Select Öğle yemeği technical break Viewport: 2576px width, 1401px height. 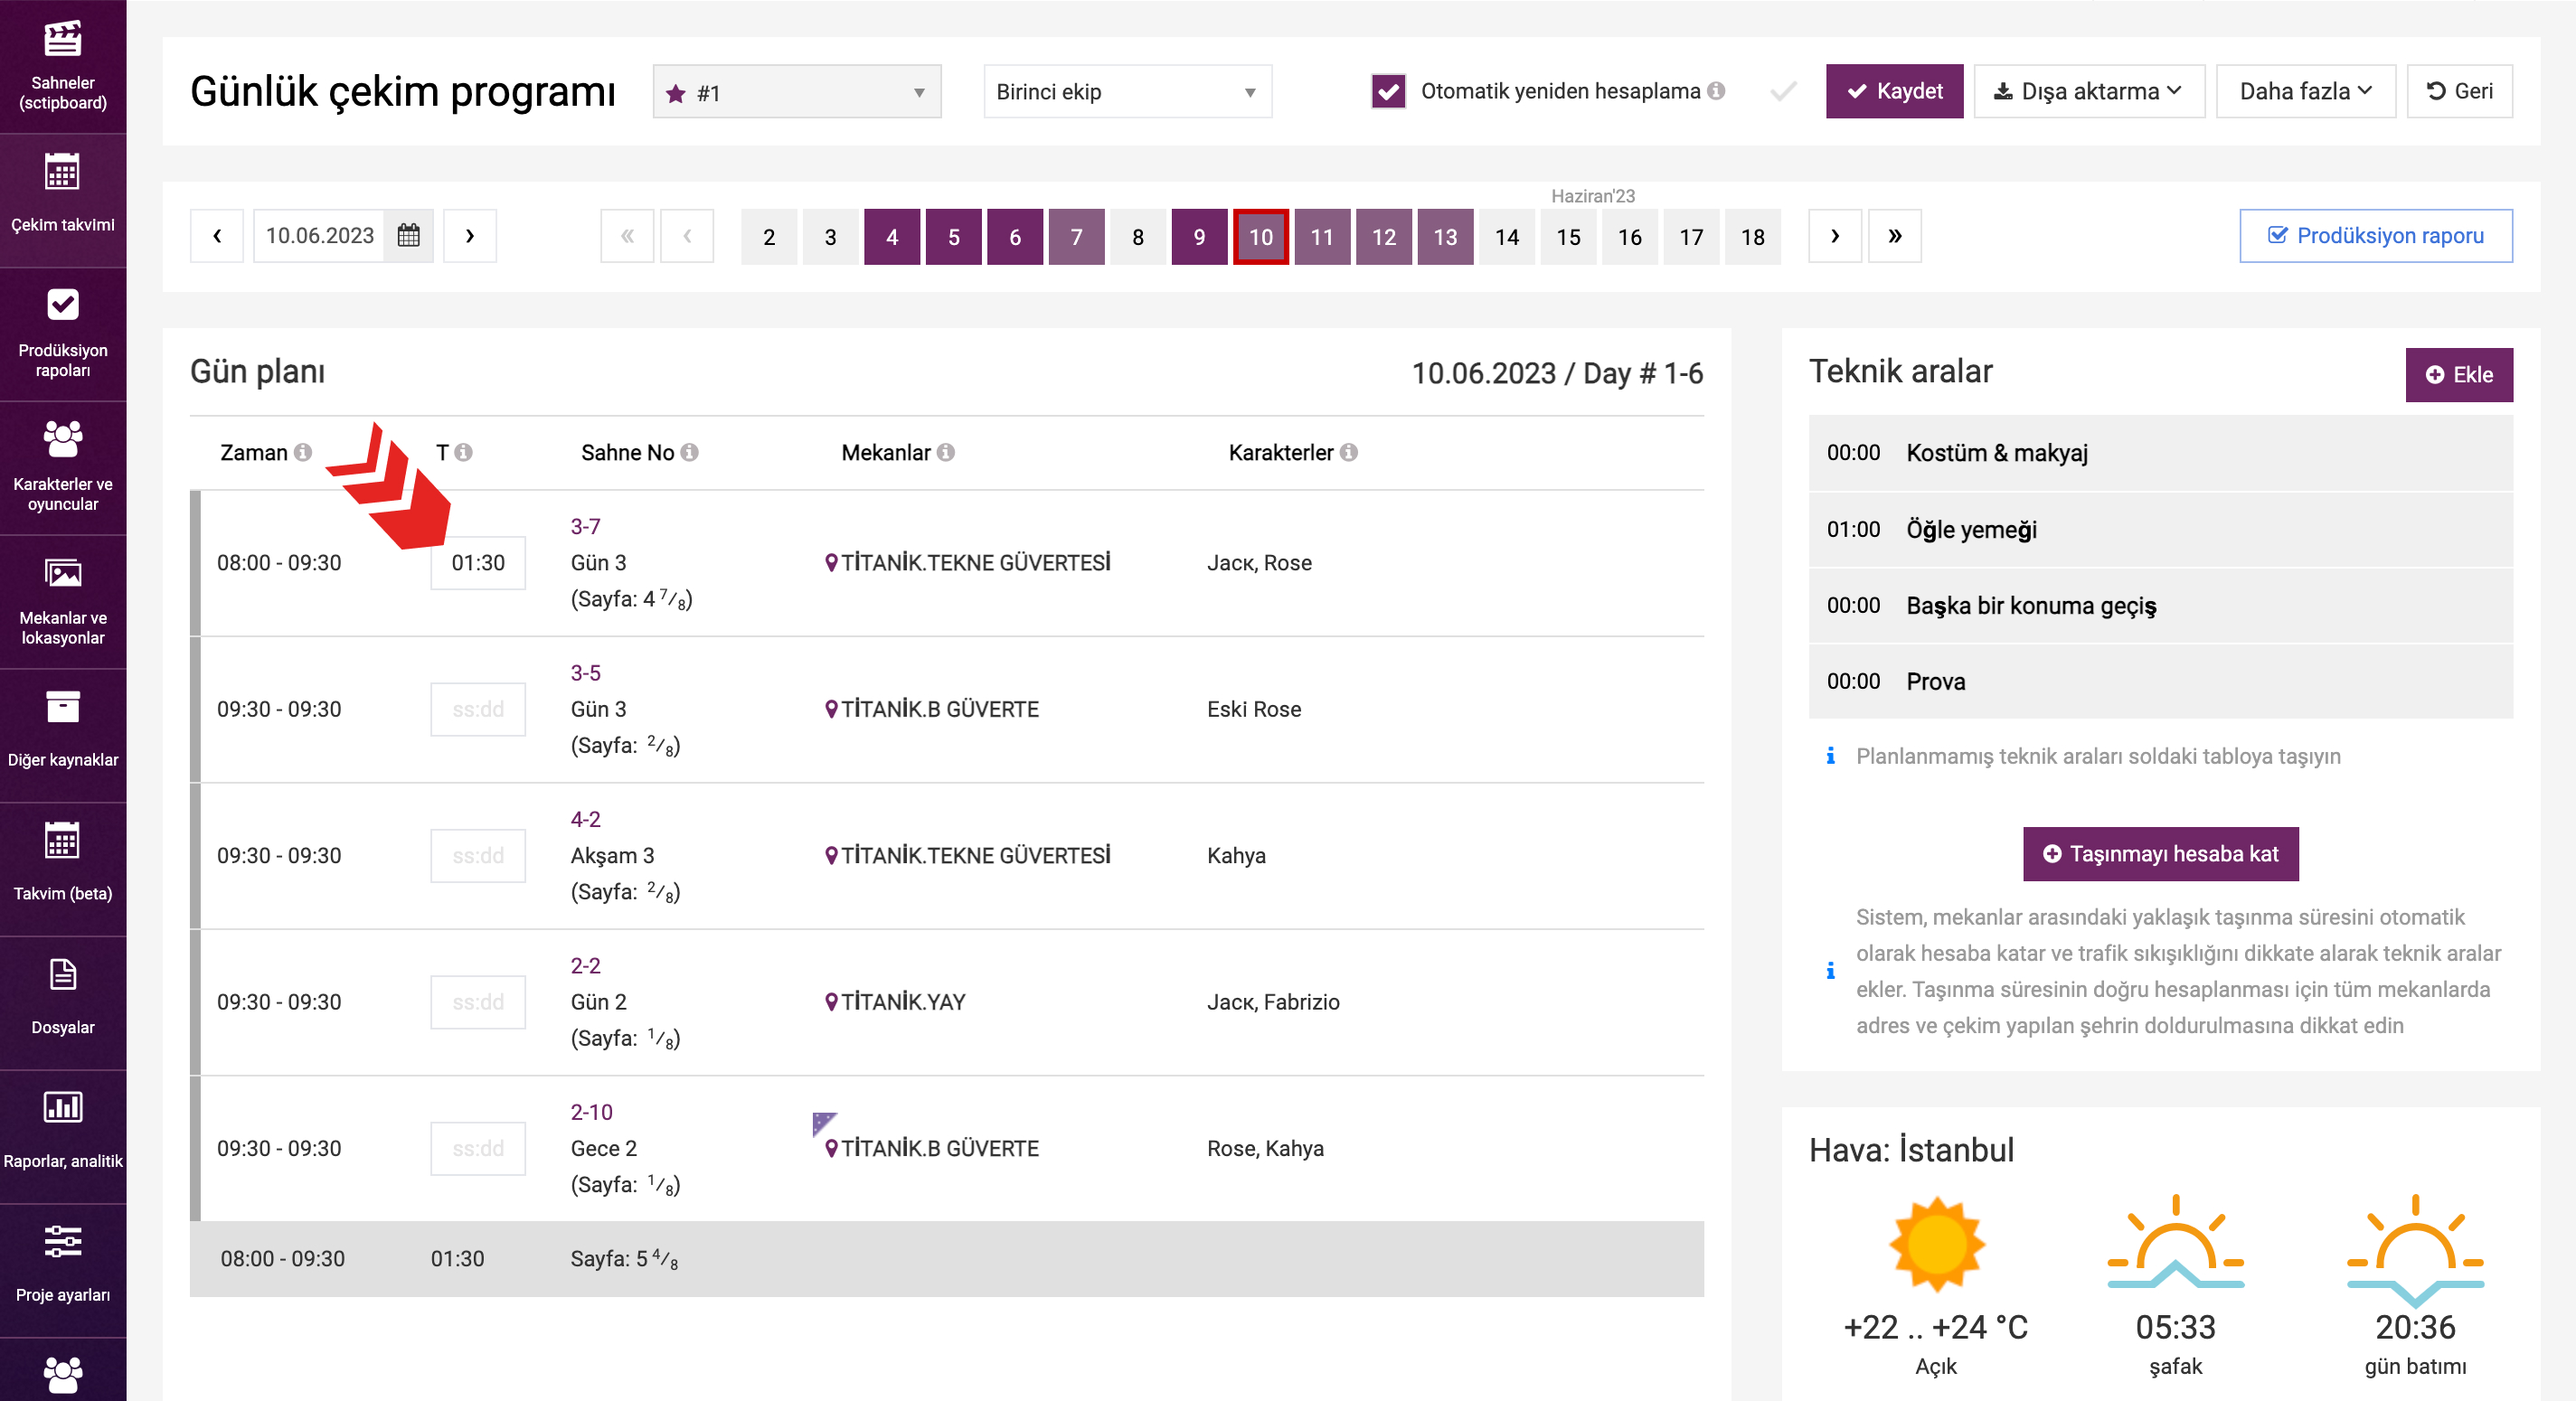point(2160,529)
